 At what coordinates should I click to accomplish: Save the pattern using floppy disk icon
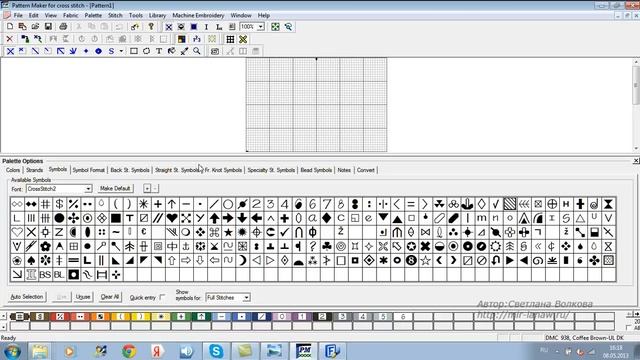pyautogui.click(x=48, y=27)
